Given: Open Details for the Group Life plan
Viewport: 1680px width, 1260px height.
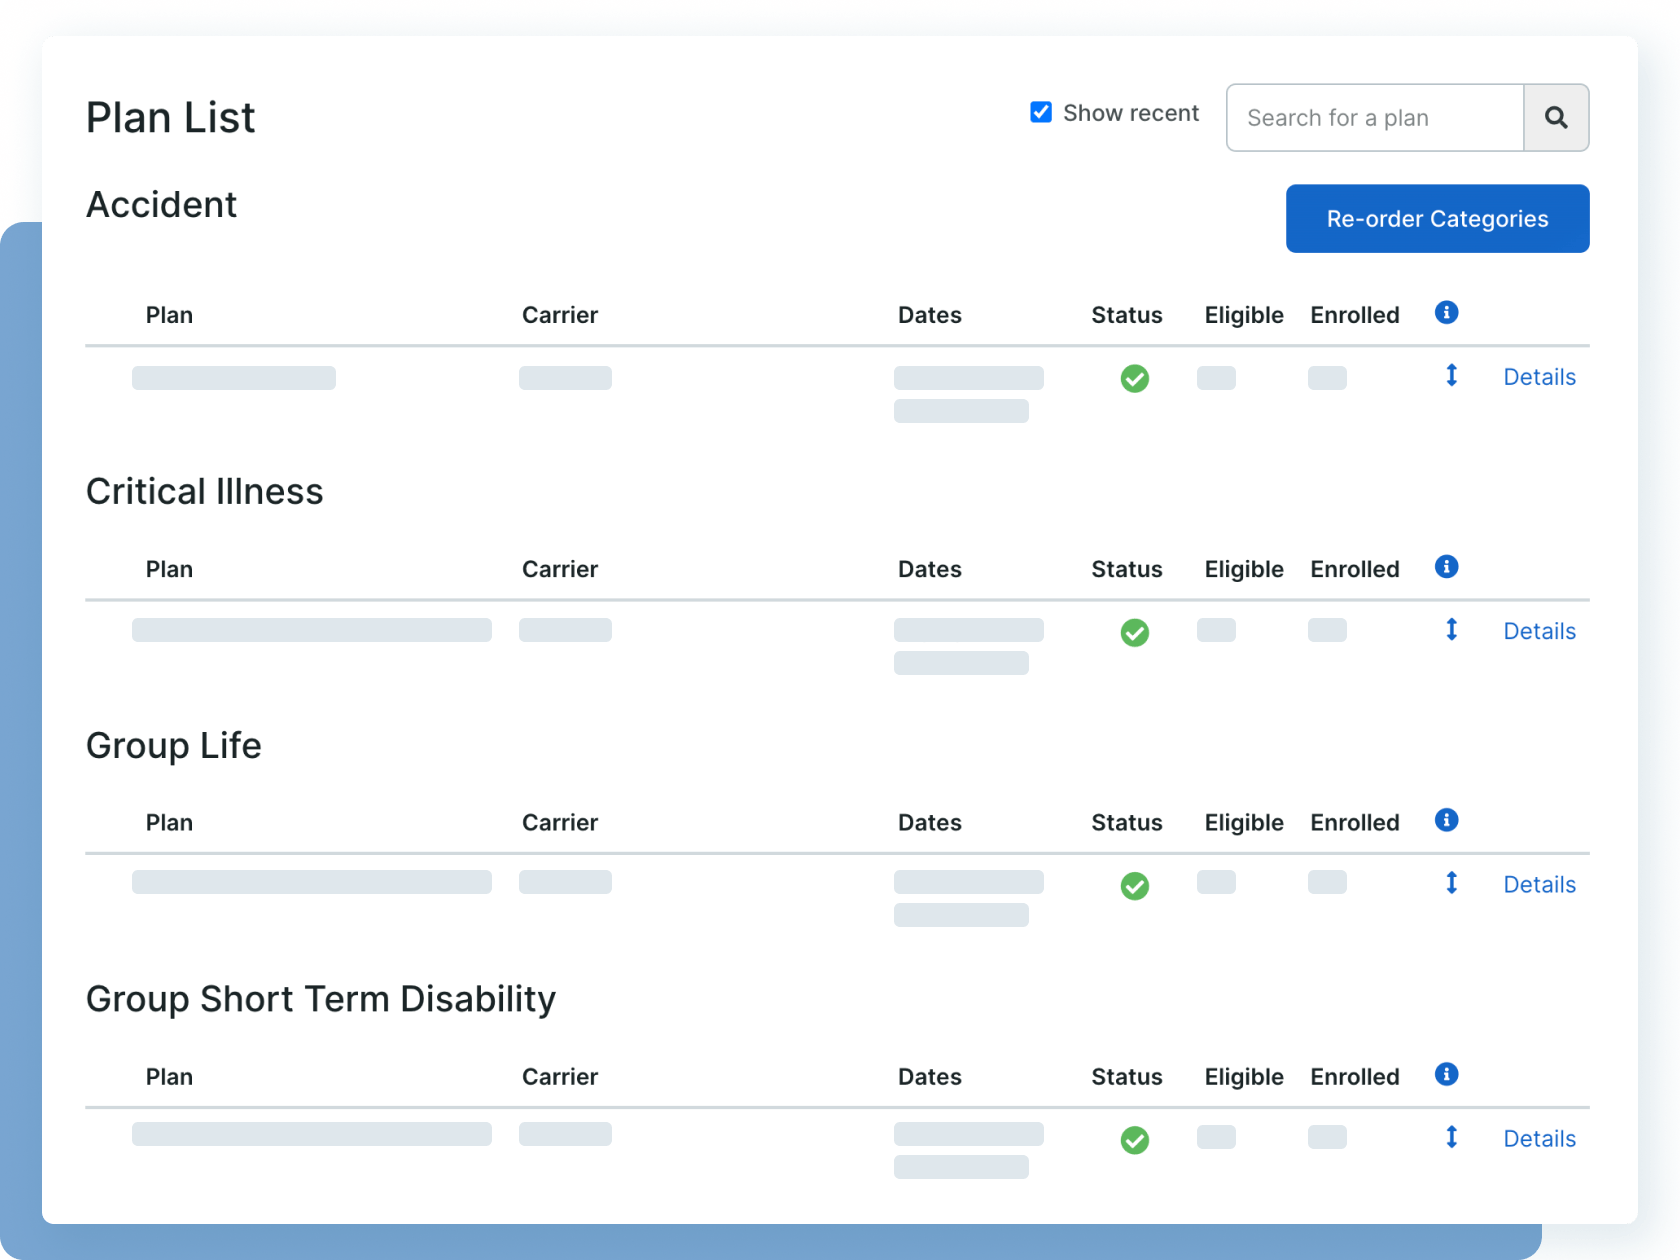Looking at the screenshot, I should click(1539, 884).
